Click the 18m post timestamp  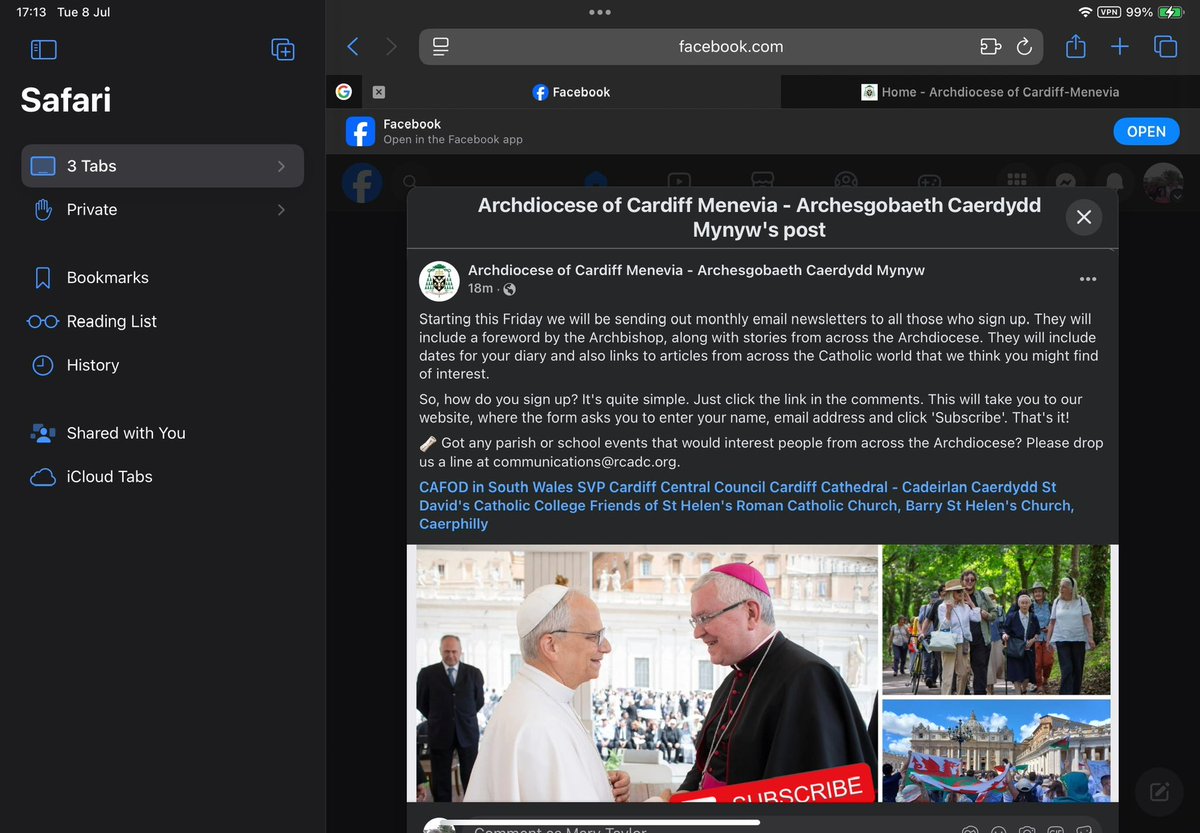(x=480, y=289)
